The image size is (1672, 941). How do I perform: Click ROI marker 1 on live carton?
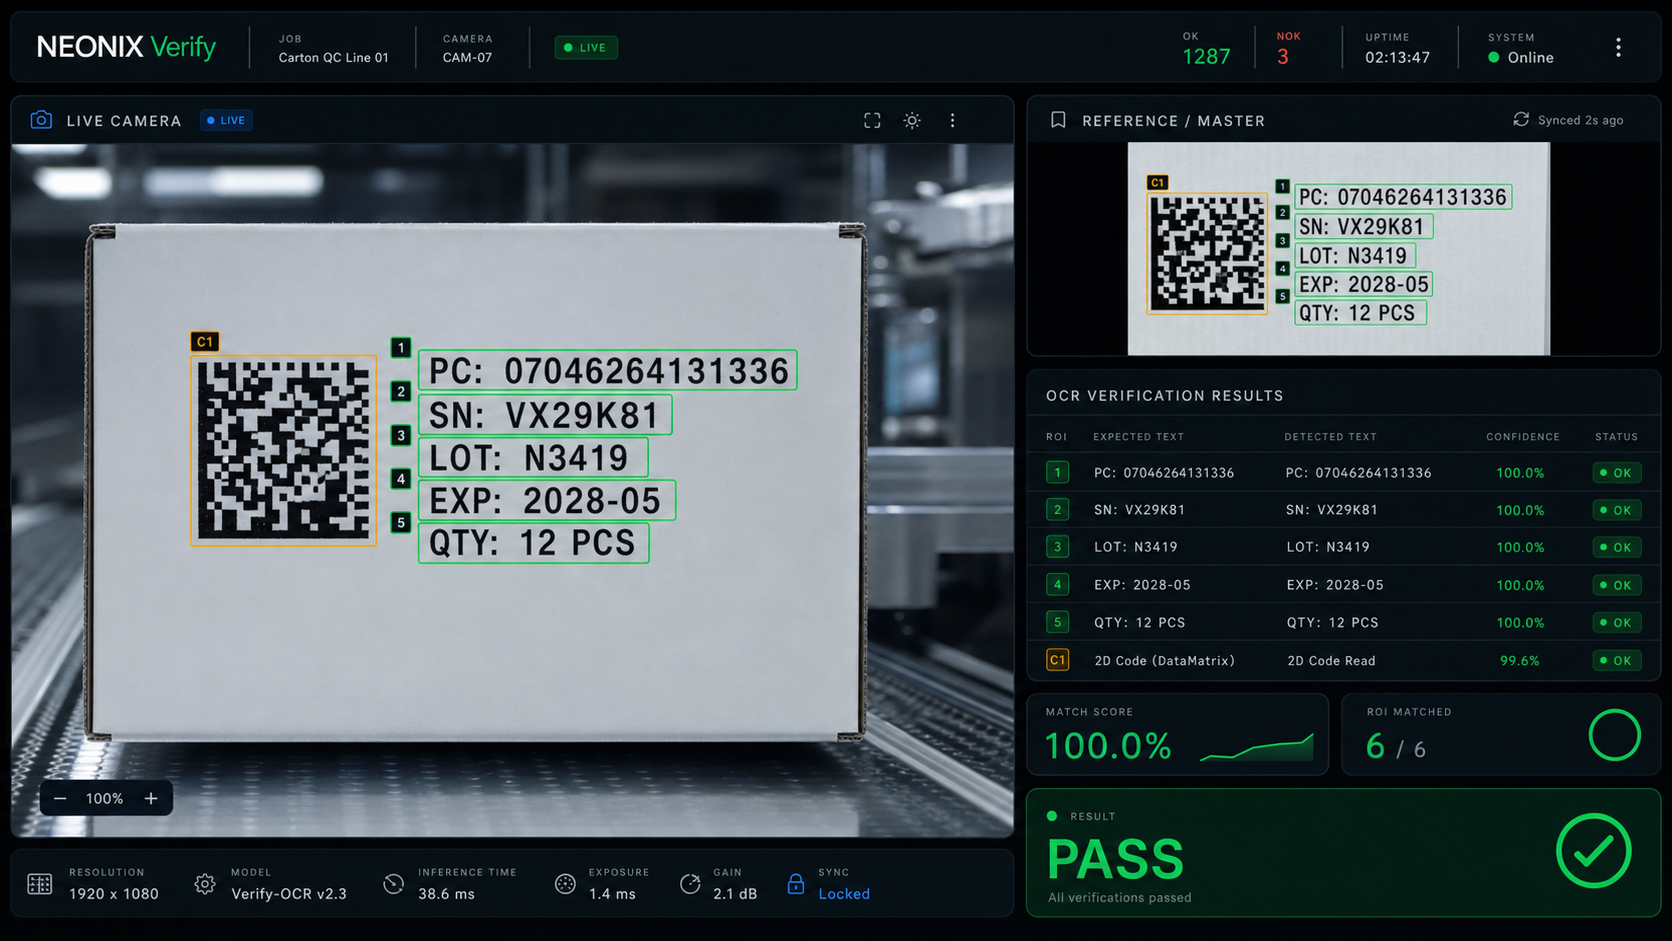(x=401, y=348)
